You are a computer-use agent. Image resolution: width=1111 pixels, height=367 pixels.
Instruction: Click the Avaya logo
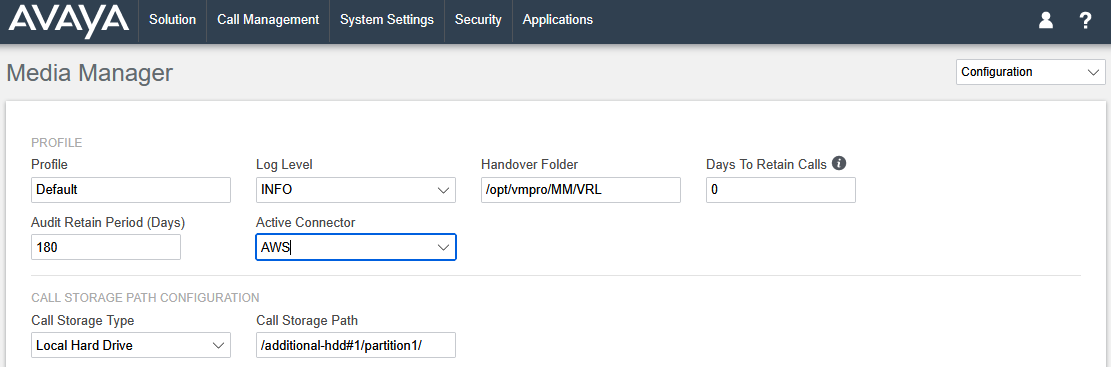68,21
